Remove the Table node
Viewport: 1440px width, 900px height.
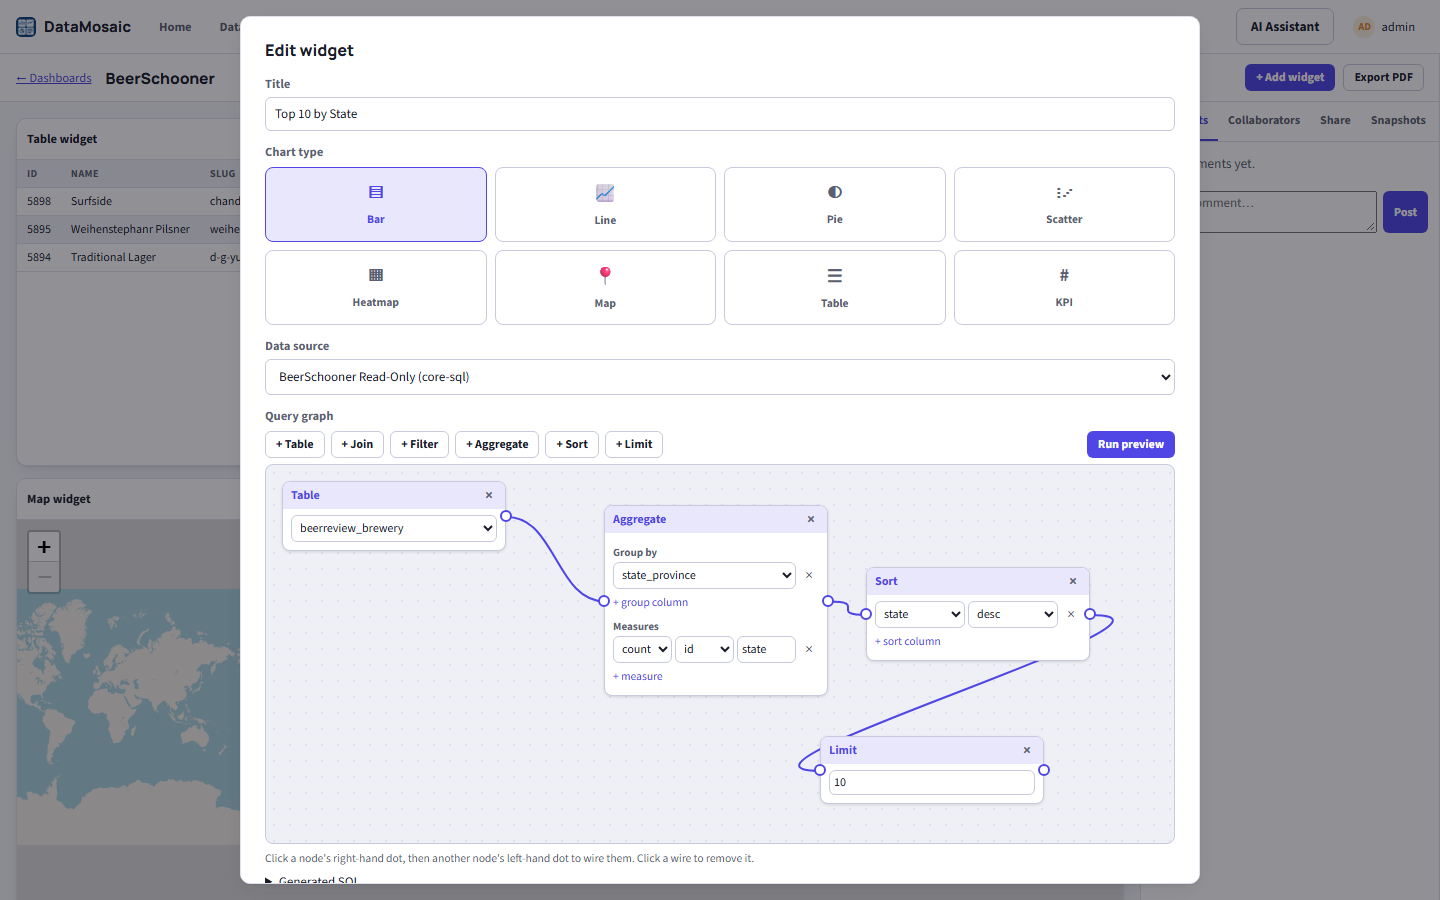point(489,495)
